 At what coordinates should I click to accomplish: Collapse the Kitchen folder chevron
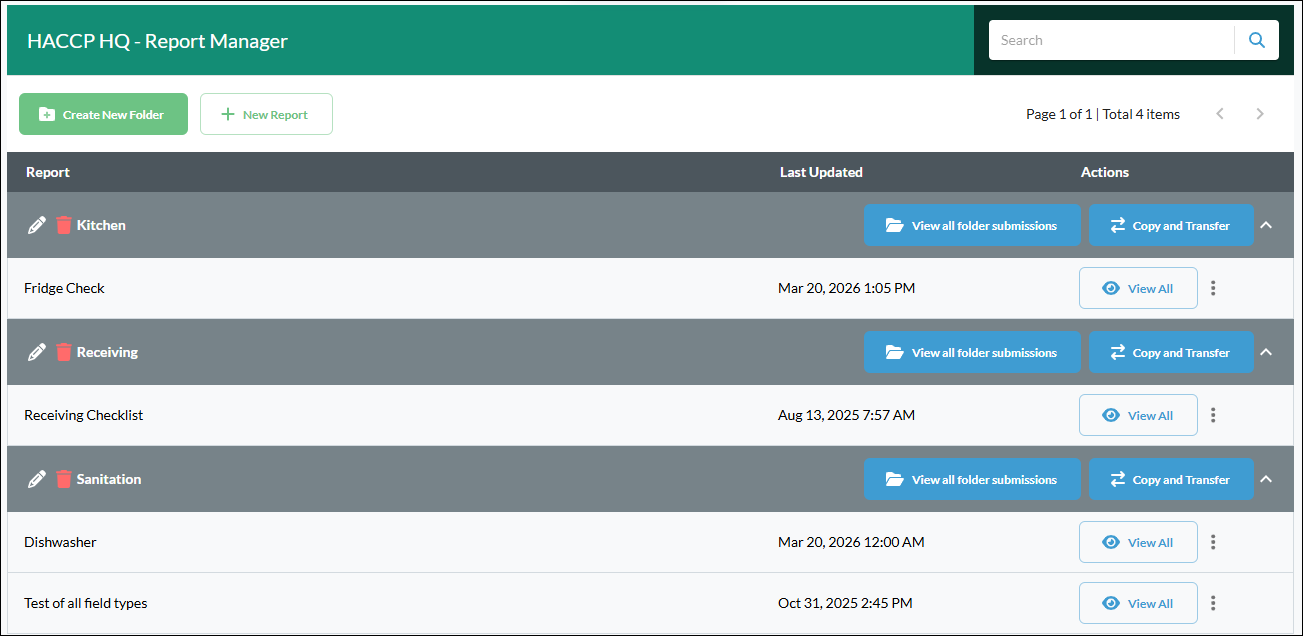click(1266, 225)
